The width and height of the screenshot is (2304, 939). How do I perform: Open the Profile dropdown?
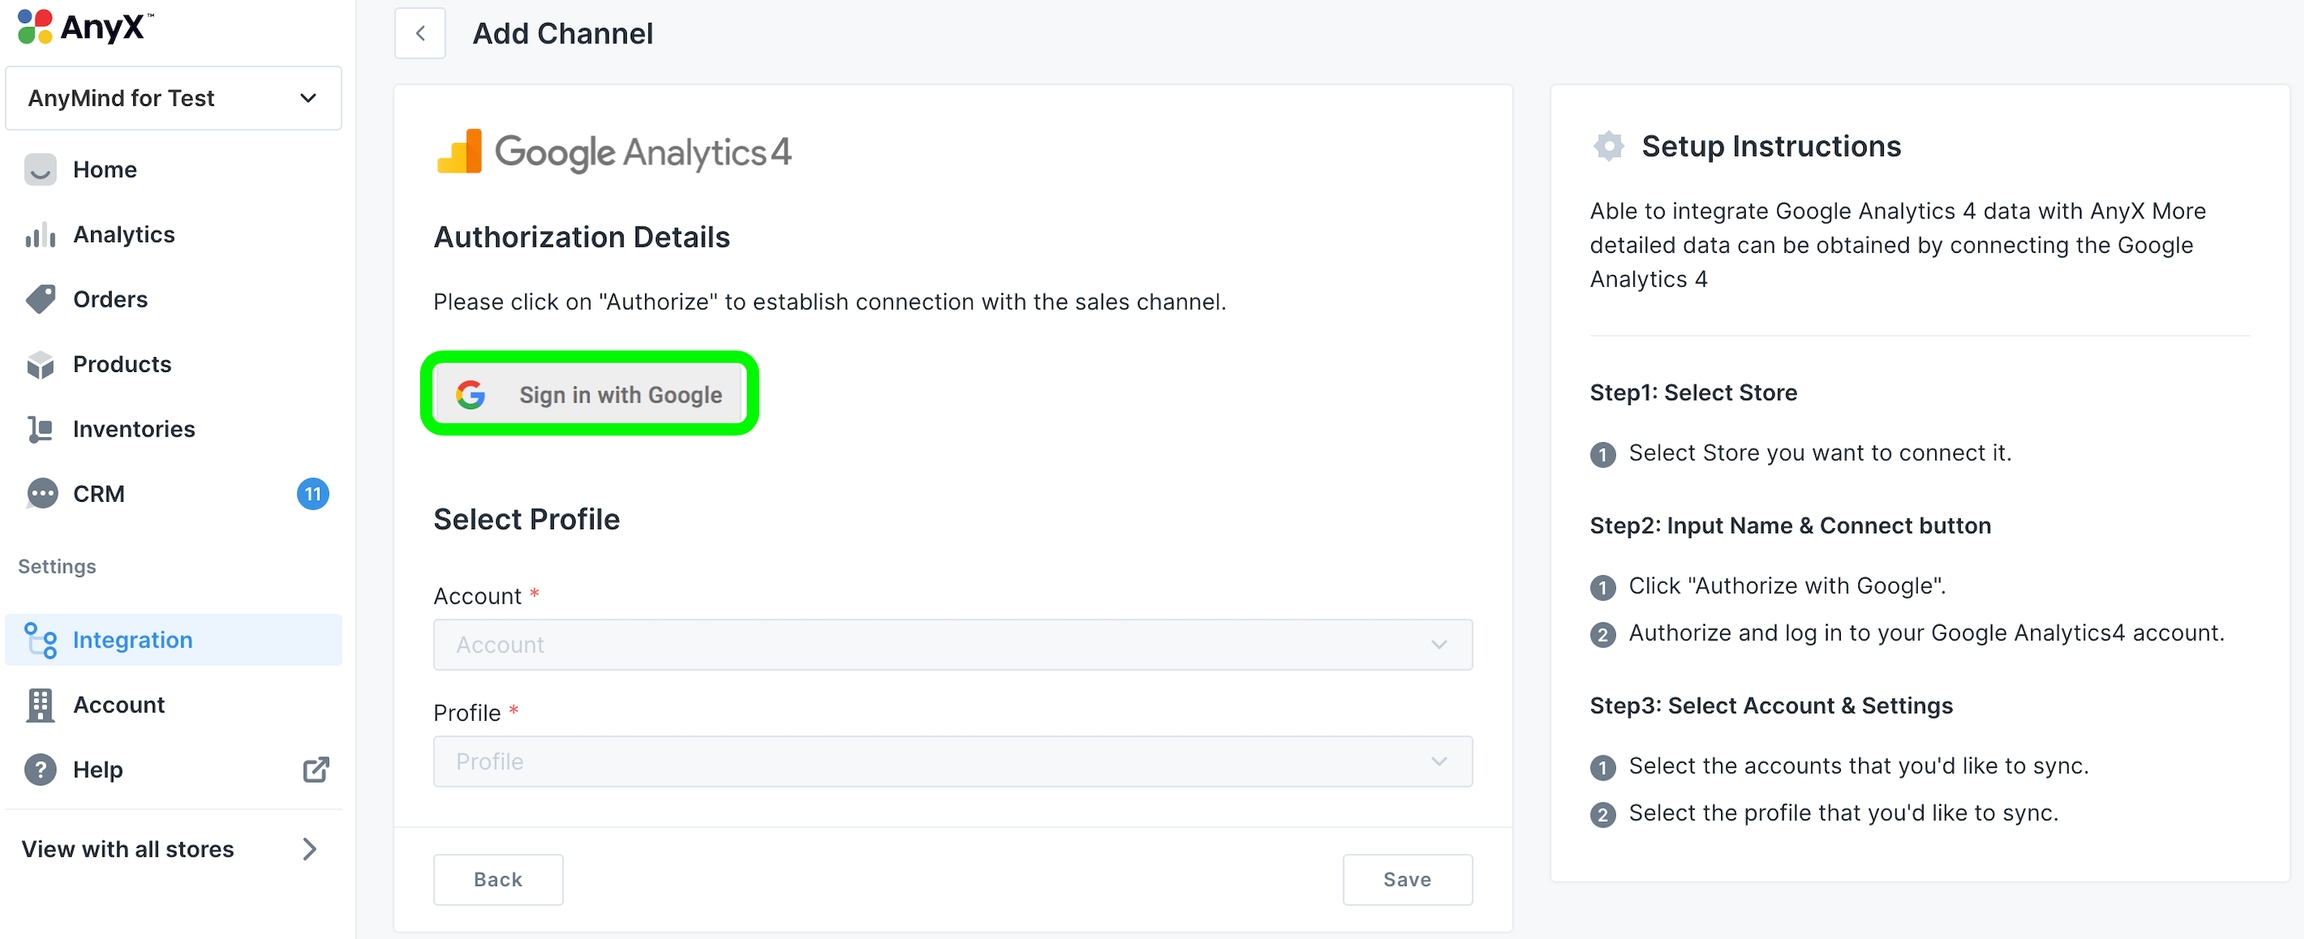[x=952, y=762]
